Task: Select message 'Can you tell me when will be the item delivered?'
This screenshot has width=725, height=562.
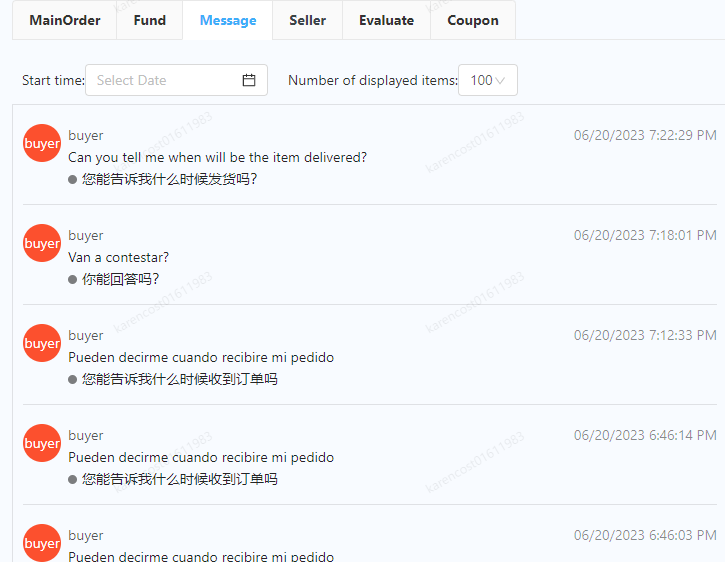Action: click(217, 157)
